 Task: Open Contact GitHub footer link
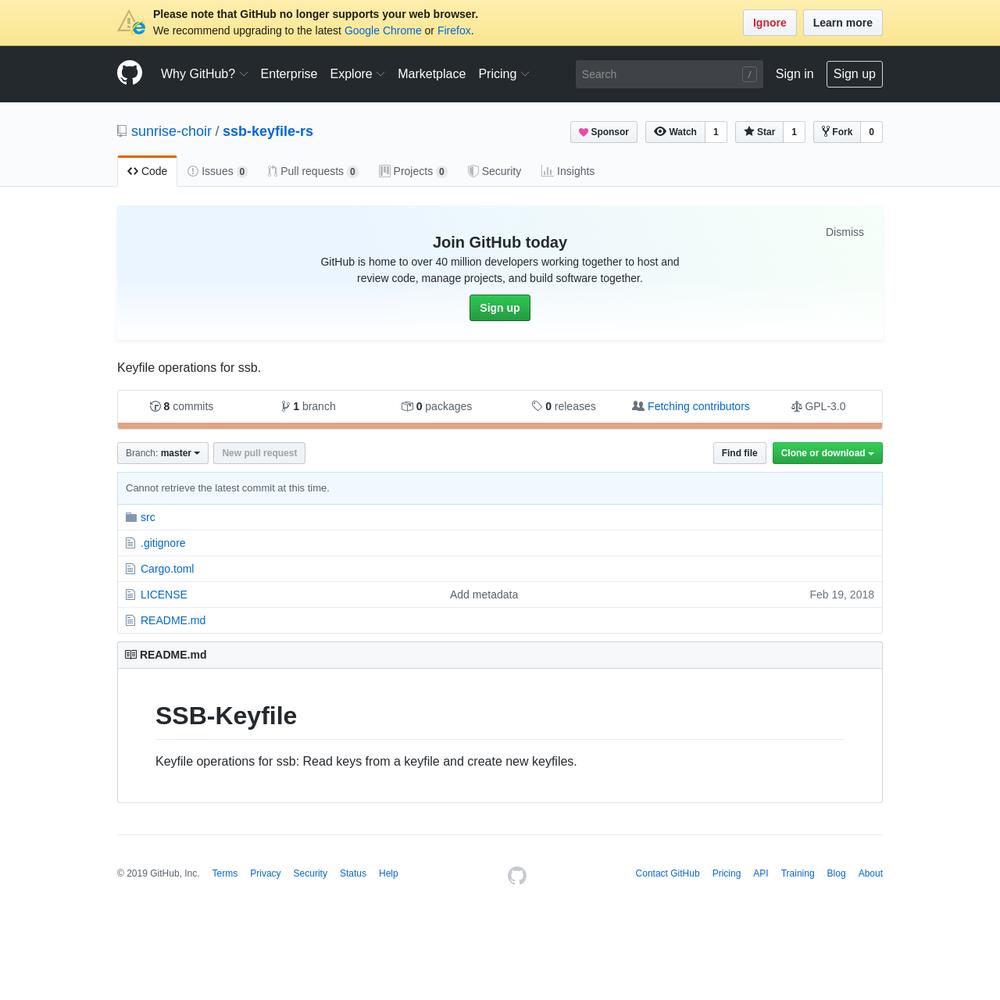667,873
